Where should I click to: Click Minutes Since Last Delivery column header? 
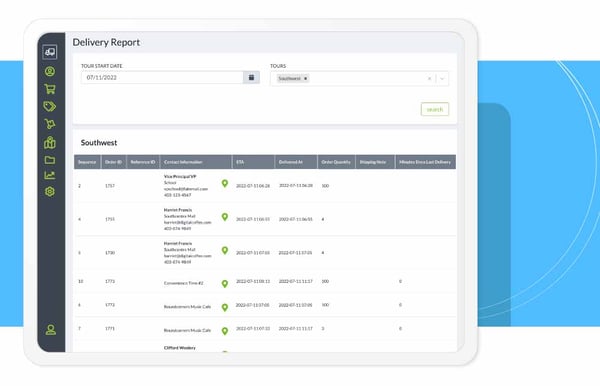425,162
